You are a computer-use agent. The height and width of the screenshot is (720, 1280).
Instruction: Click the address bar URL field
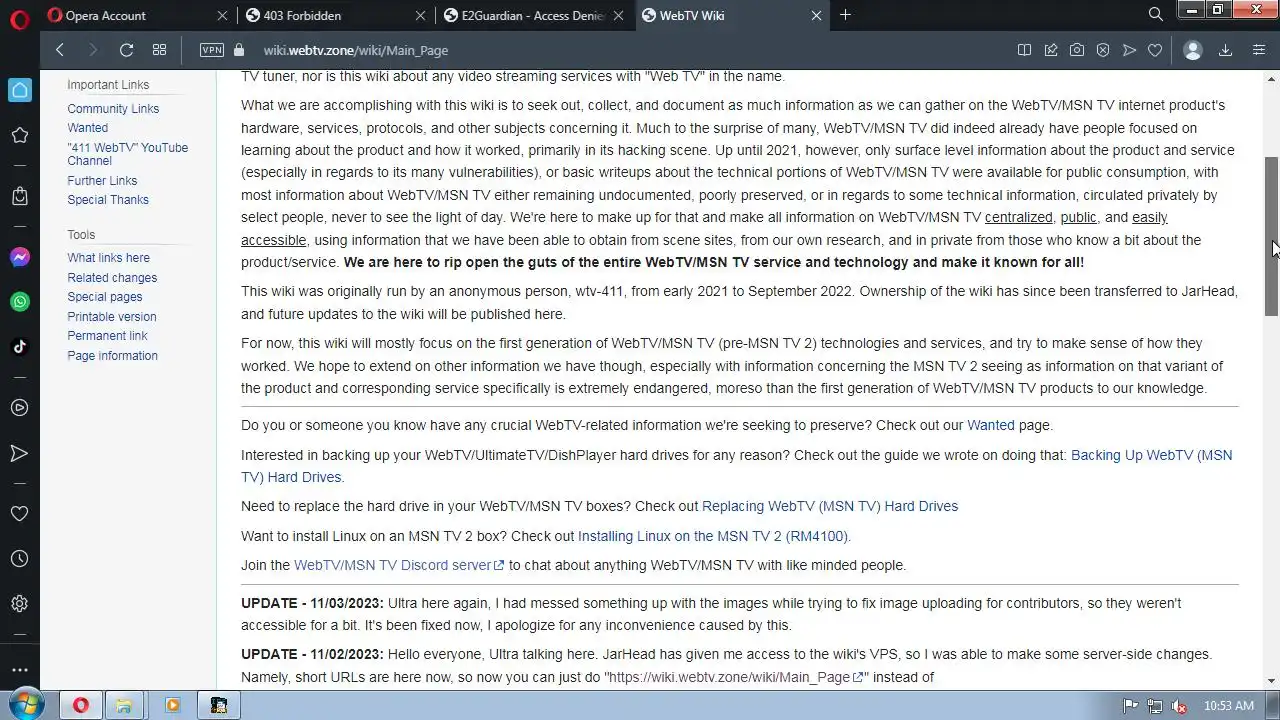(630, 50)
